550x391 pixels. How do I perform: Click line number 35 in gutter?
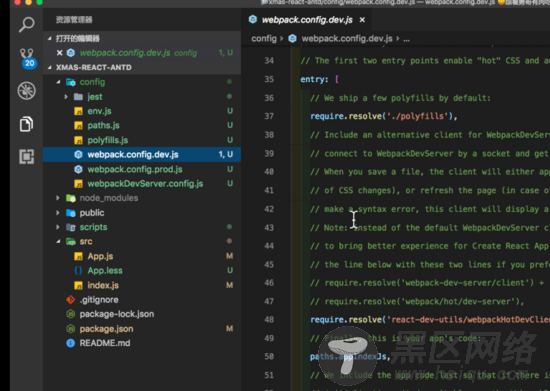tap(269, 79)
